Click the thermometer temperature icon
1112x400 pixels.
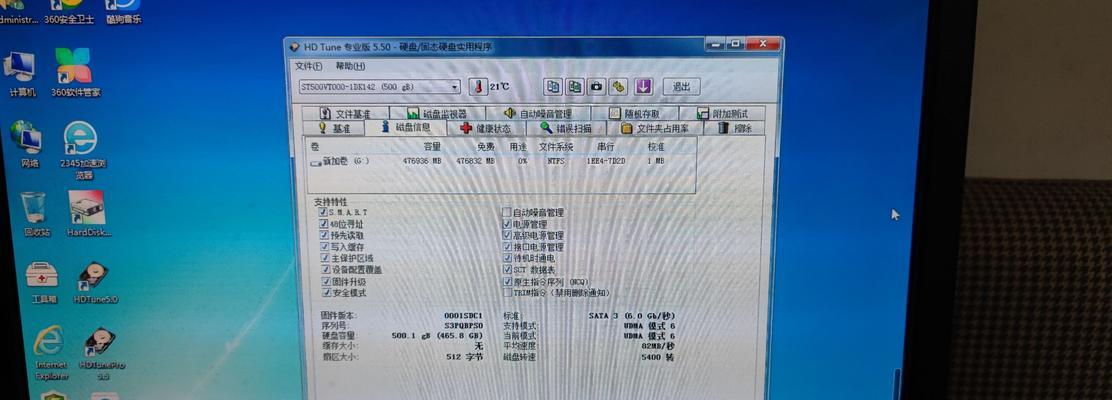[x=479, y=87]
